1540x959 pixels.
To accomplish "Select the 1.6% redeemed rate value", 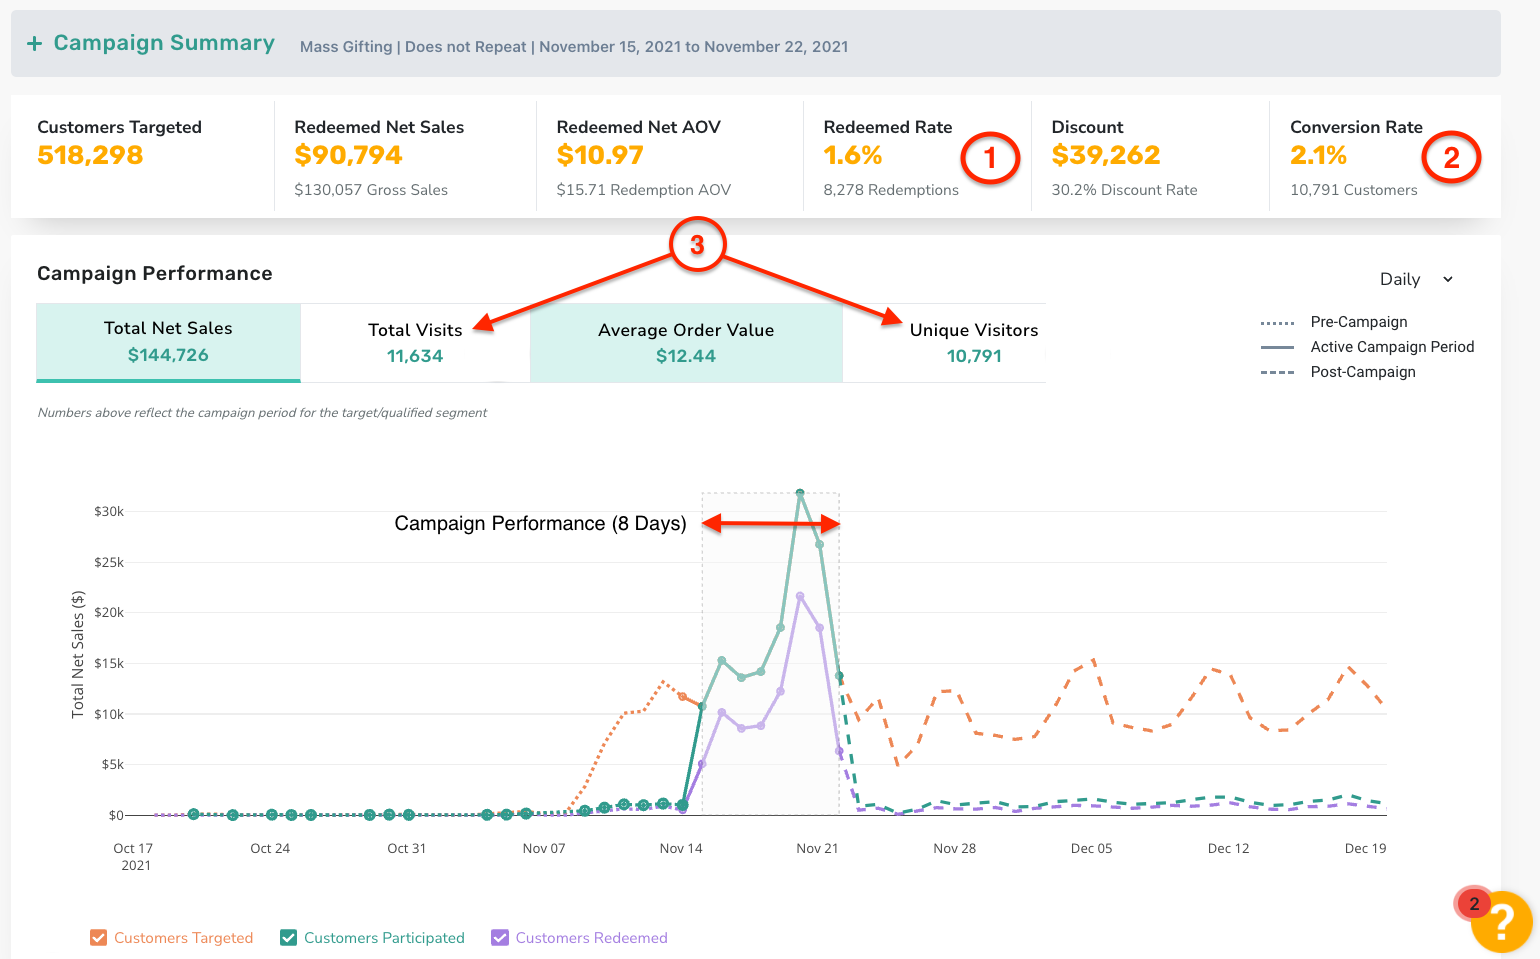I will (x=853, y=156).
